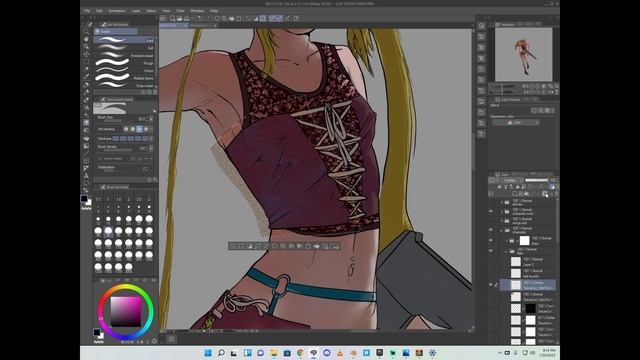
Task: Click Fill icon in command bar
Action: click(x=231, y=18)
